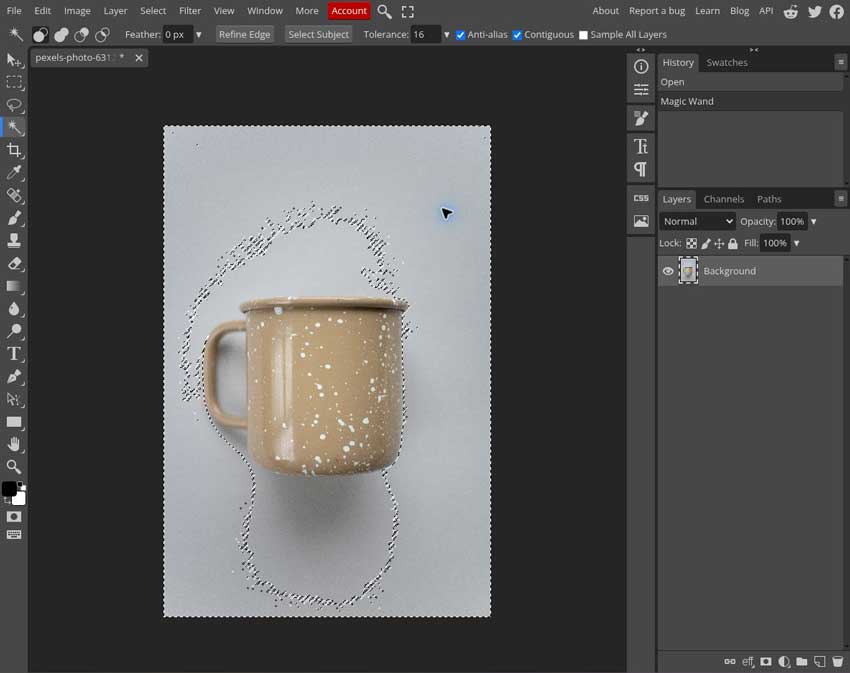Viewport: 850px width, 673px height.
Task: Enable Sample All Layers
Action: 583,35
